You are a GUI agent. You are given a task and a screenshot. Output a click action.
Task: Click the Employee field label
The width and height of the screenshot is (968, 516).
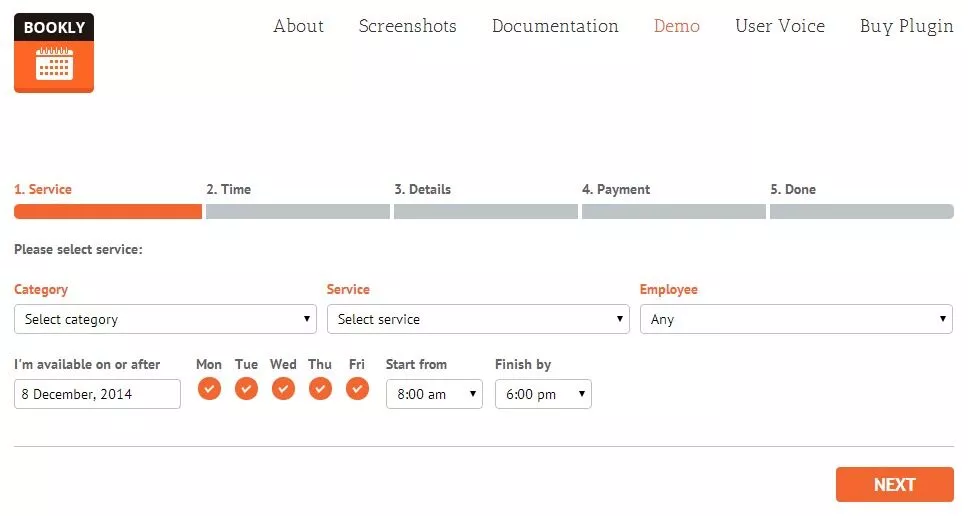tap(669, 289)
